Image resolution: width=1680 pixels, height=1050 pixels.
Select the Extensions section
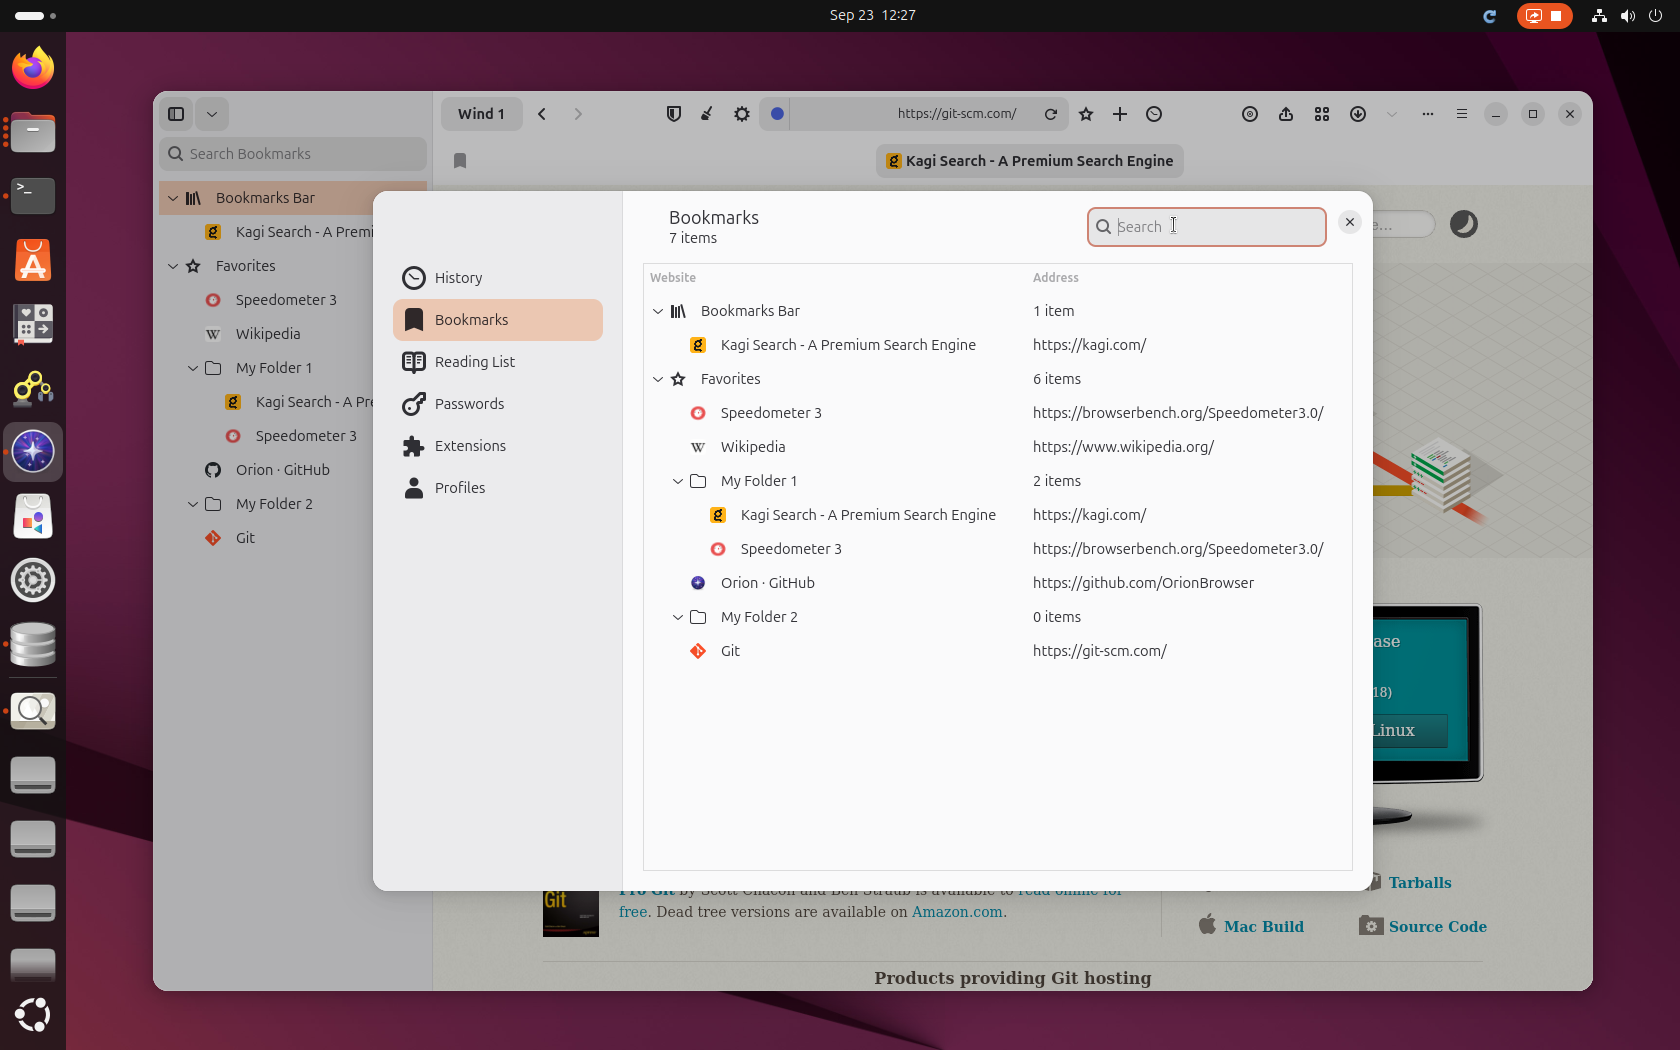pos(470,446)
